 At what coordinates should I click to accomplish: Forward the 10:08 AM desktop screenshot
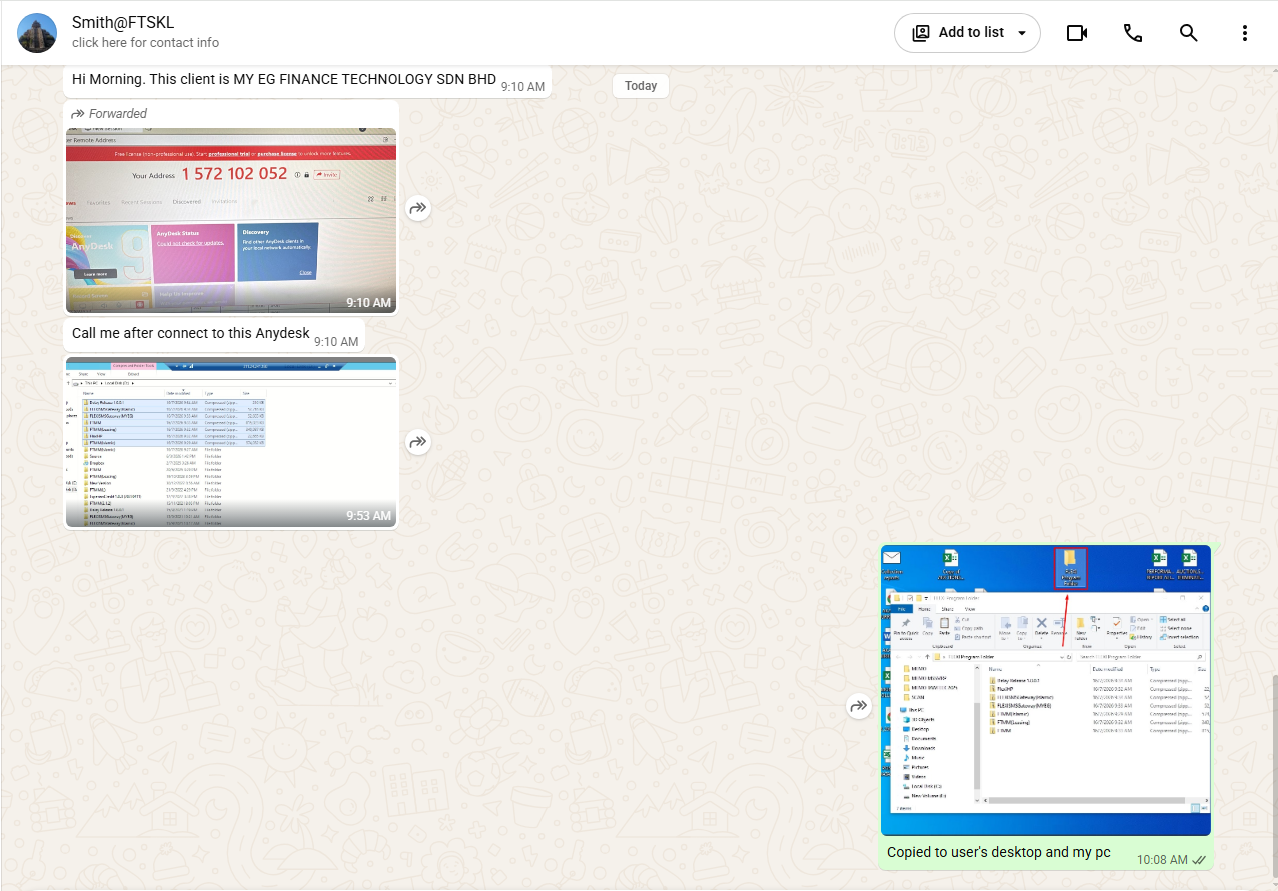point(859,706)
